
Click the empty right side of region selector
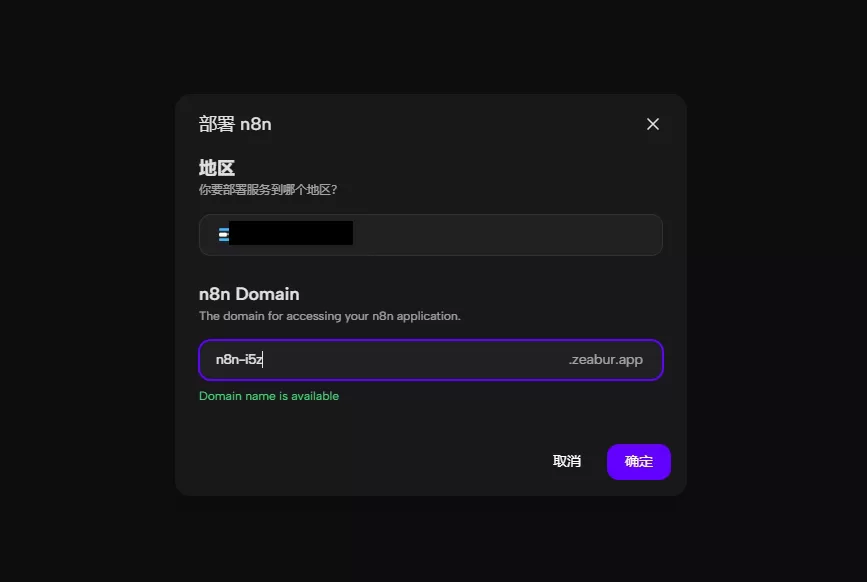click(508, 235)
